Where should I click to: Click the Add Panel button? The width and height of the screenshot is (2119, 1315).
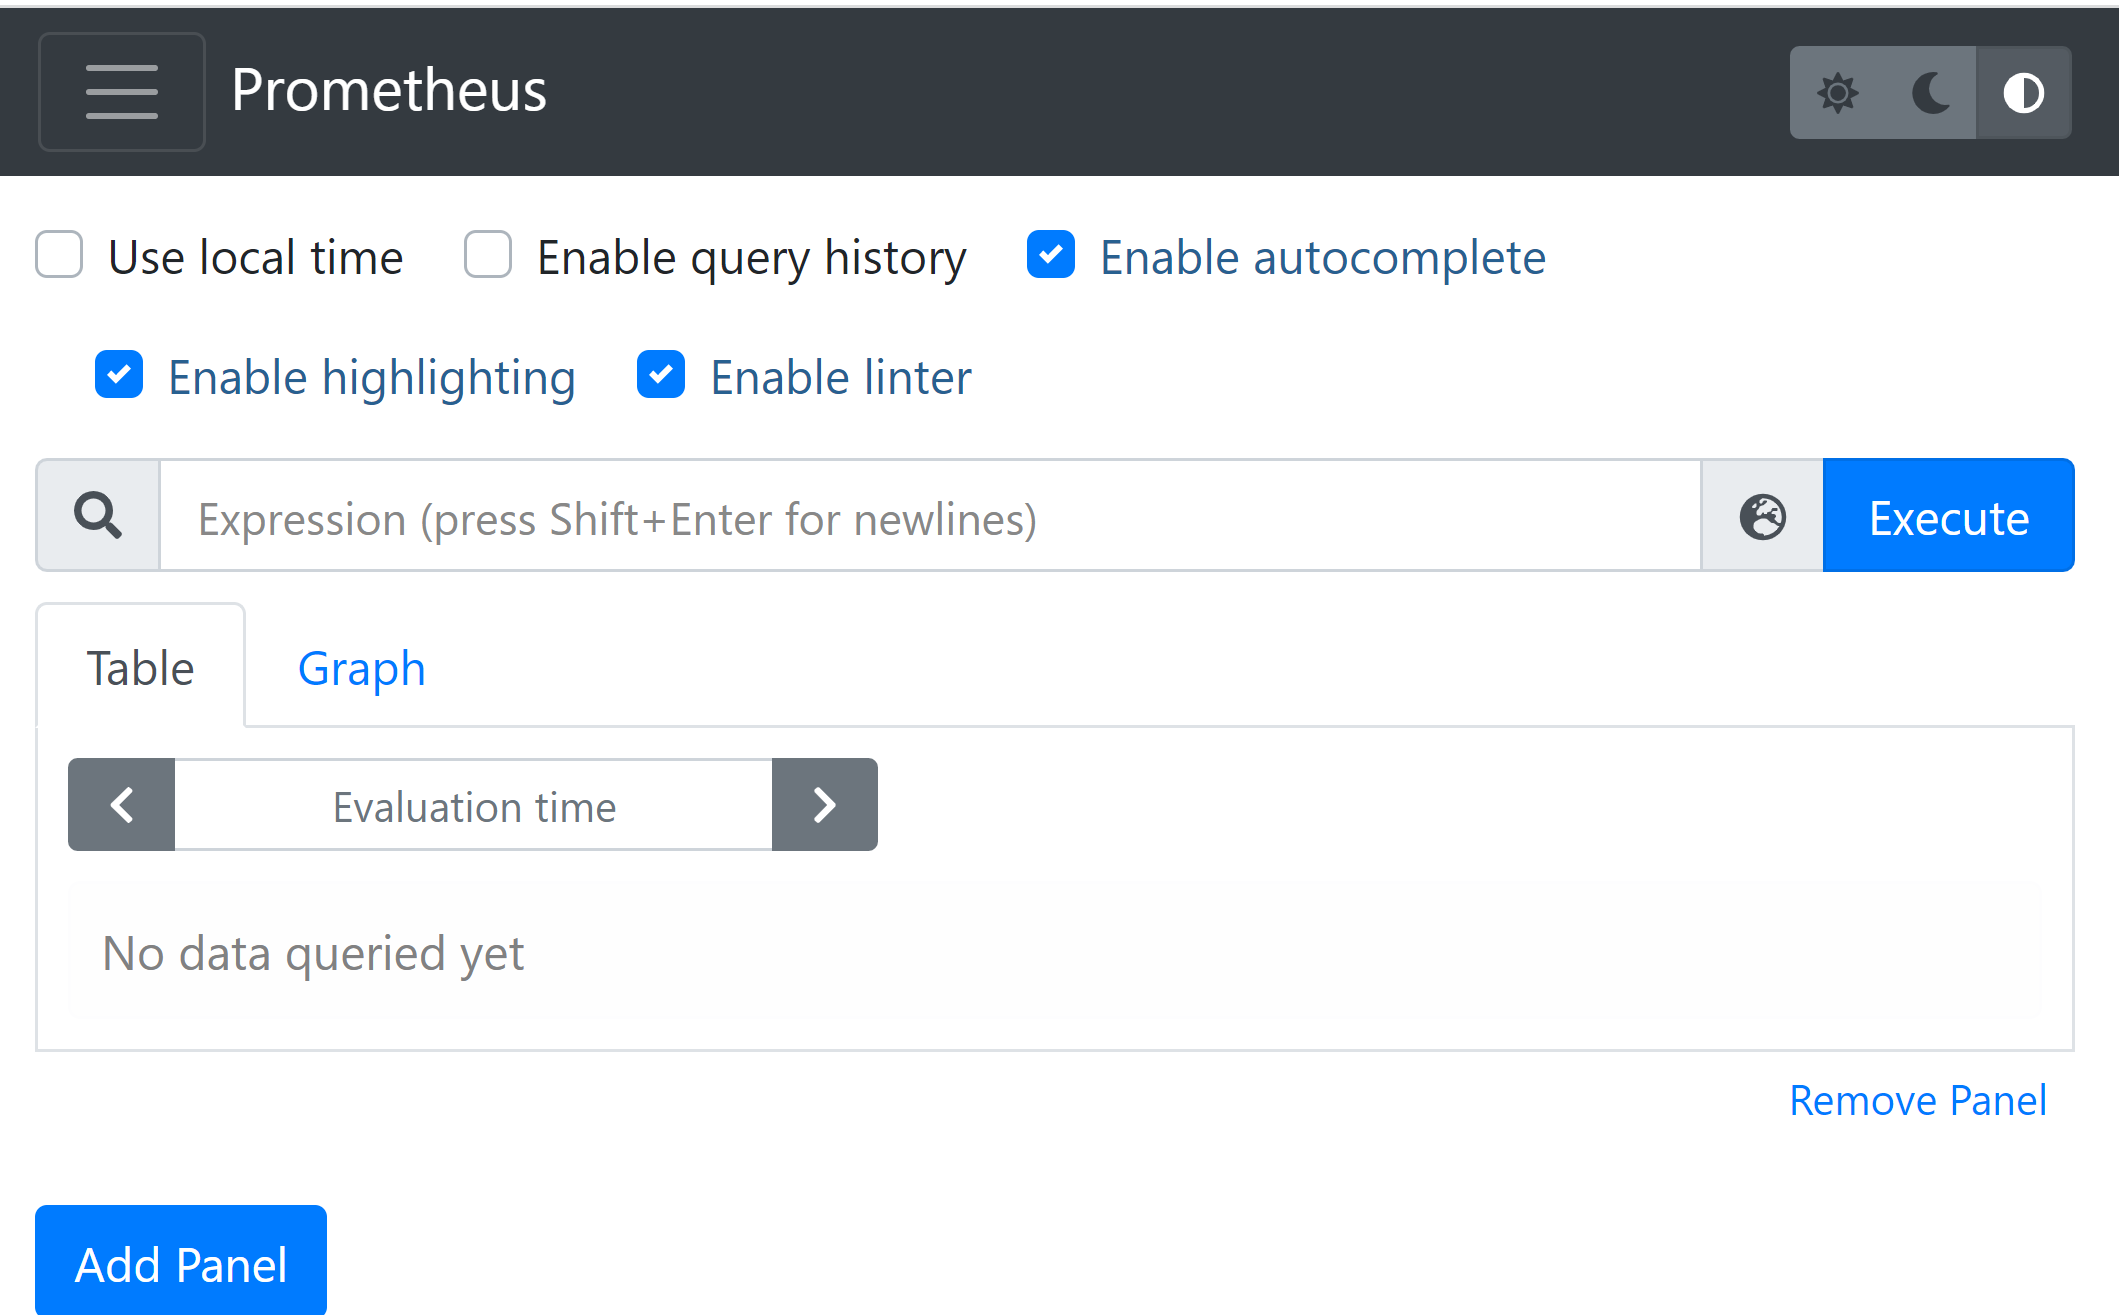[x=181, y=1264]
